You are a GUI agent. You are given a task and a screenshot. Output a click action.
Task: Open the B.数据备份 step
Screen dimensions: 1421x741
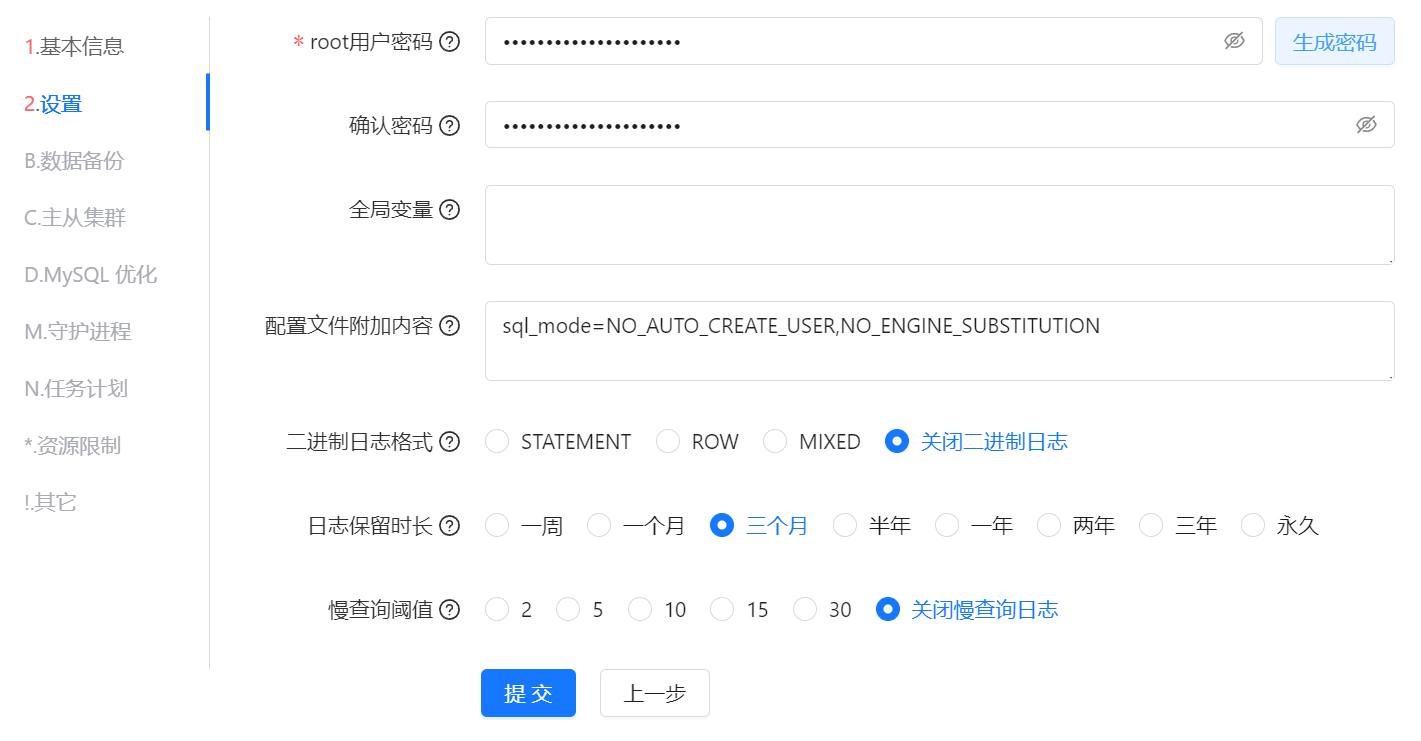(74, 160)
